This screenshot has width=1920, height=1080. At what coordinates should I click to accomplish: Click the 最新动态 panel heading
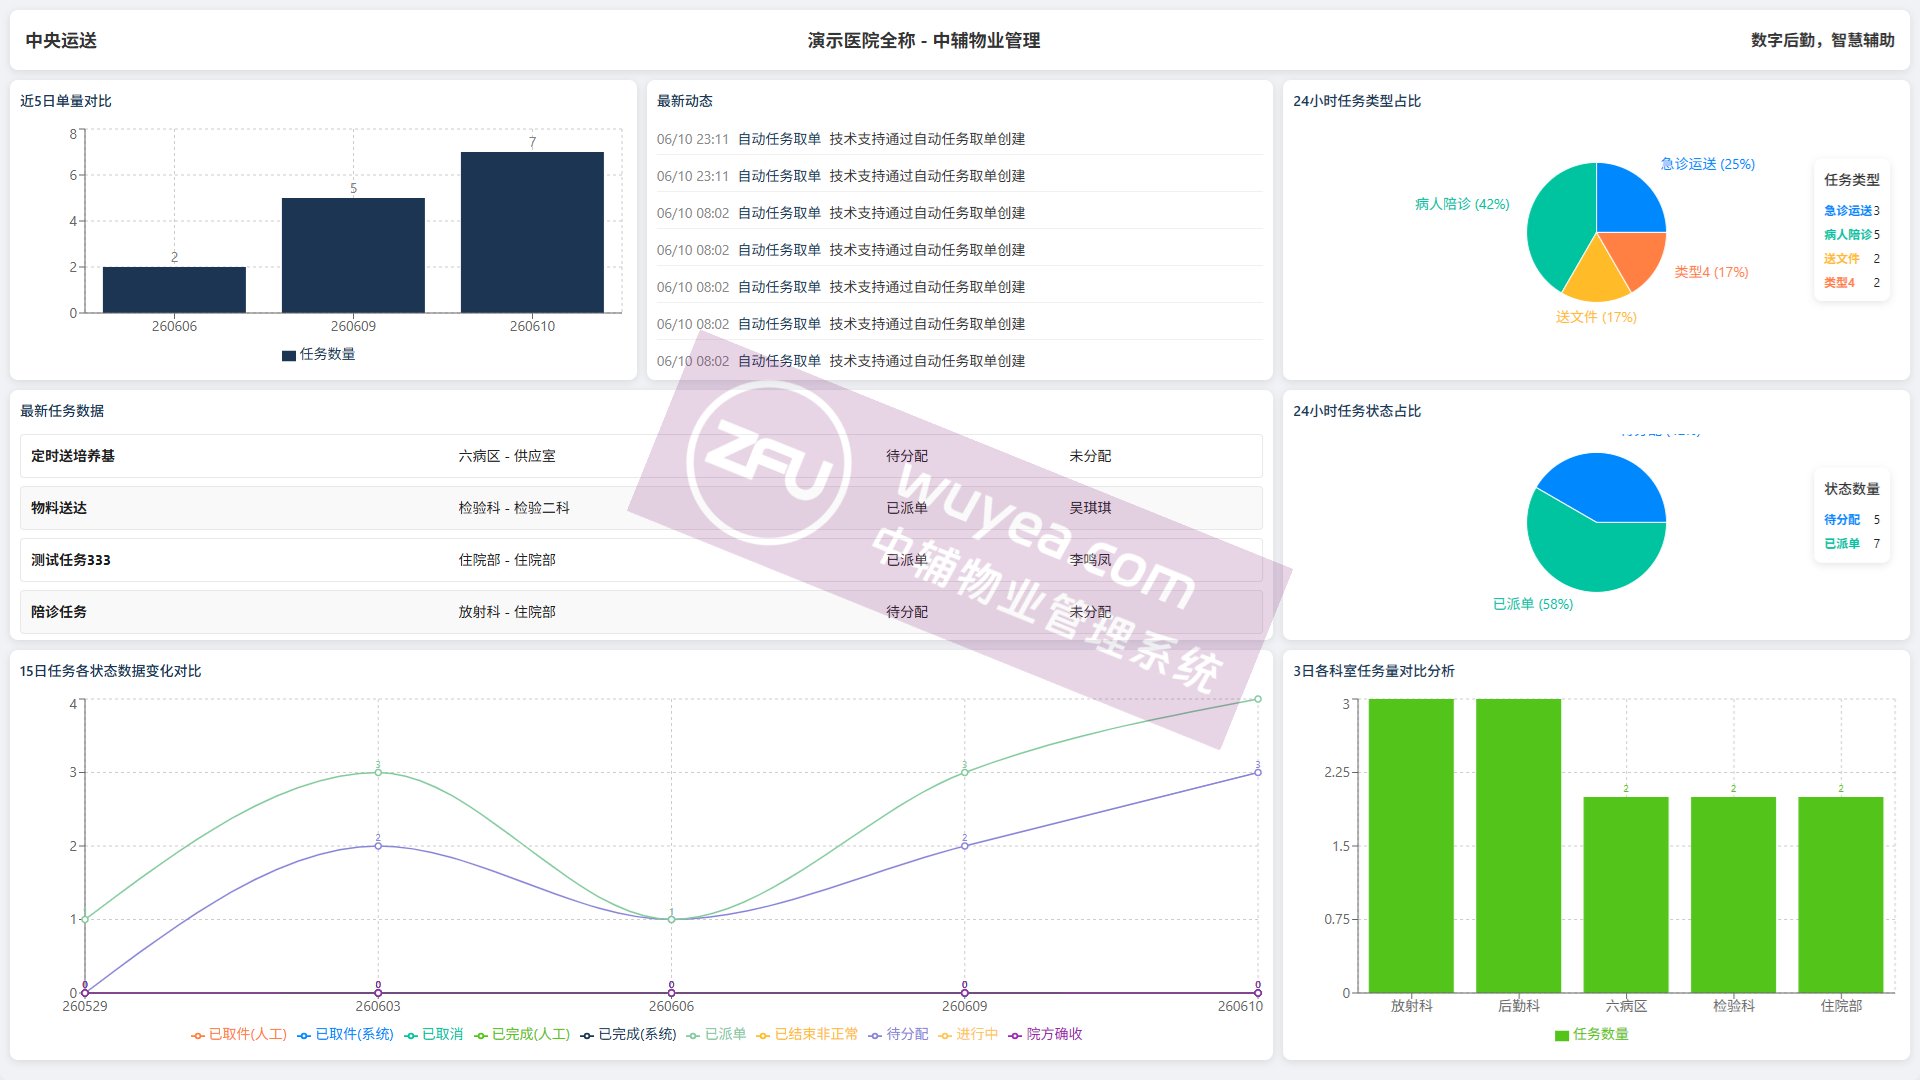click(x=685, y=101)
